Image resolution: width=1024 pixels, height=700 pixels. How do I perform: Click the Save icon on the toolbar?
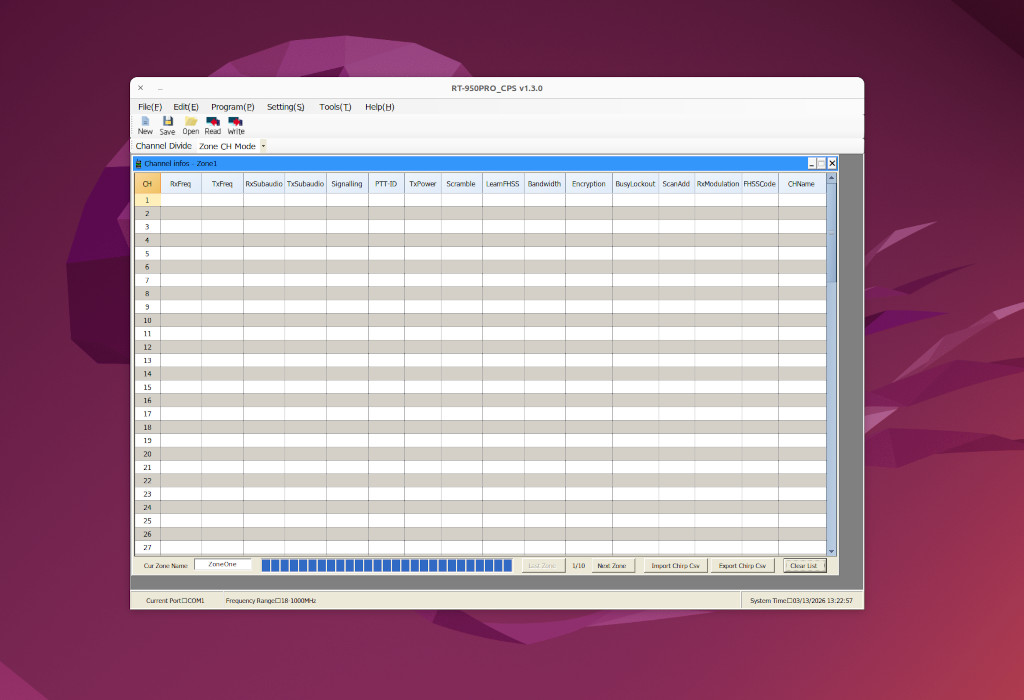point(167,124)
